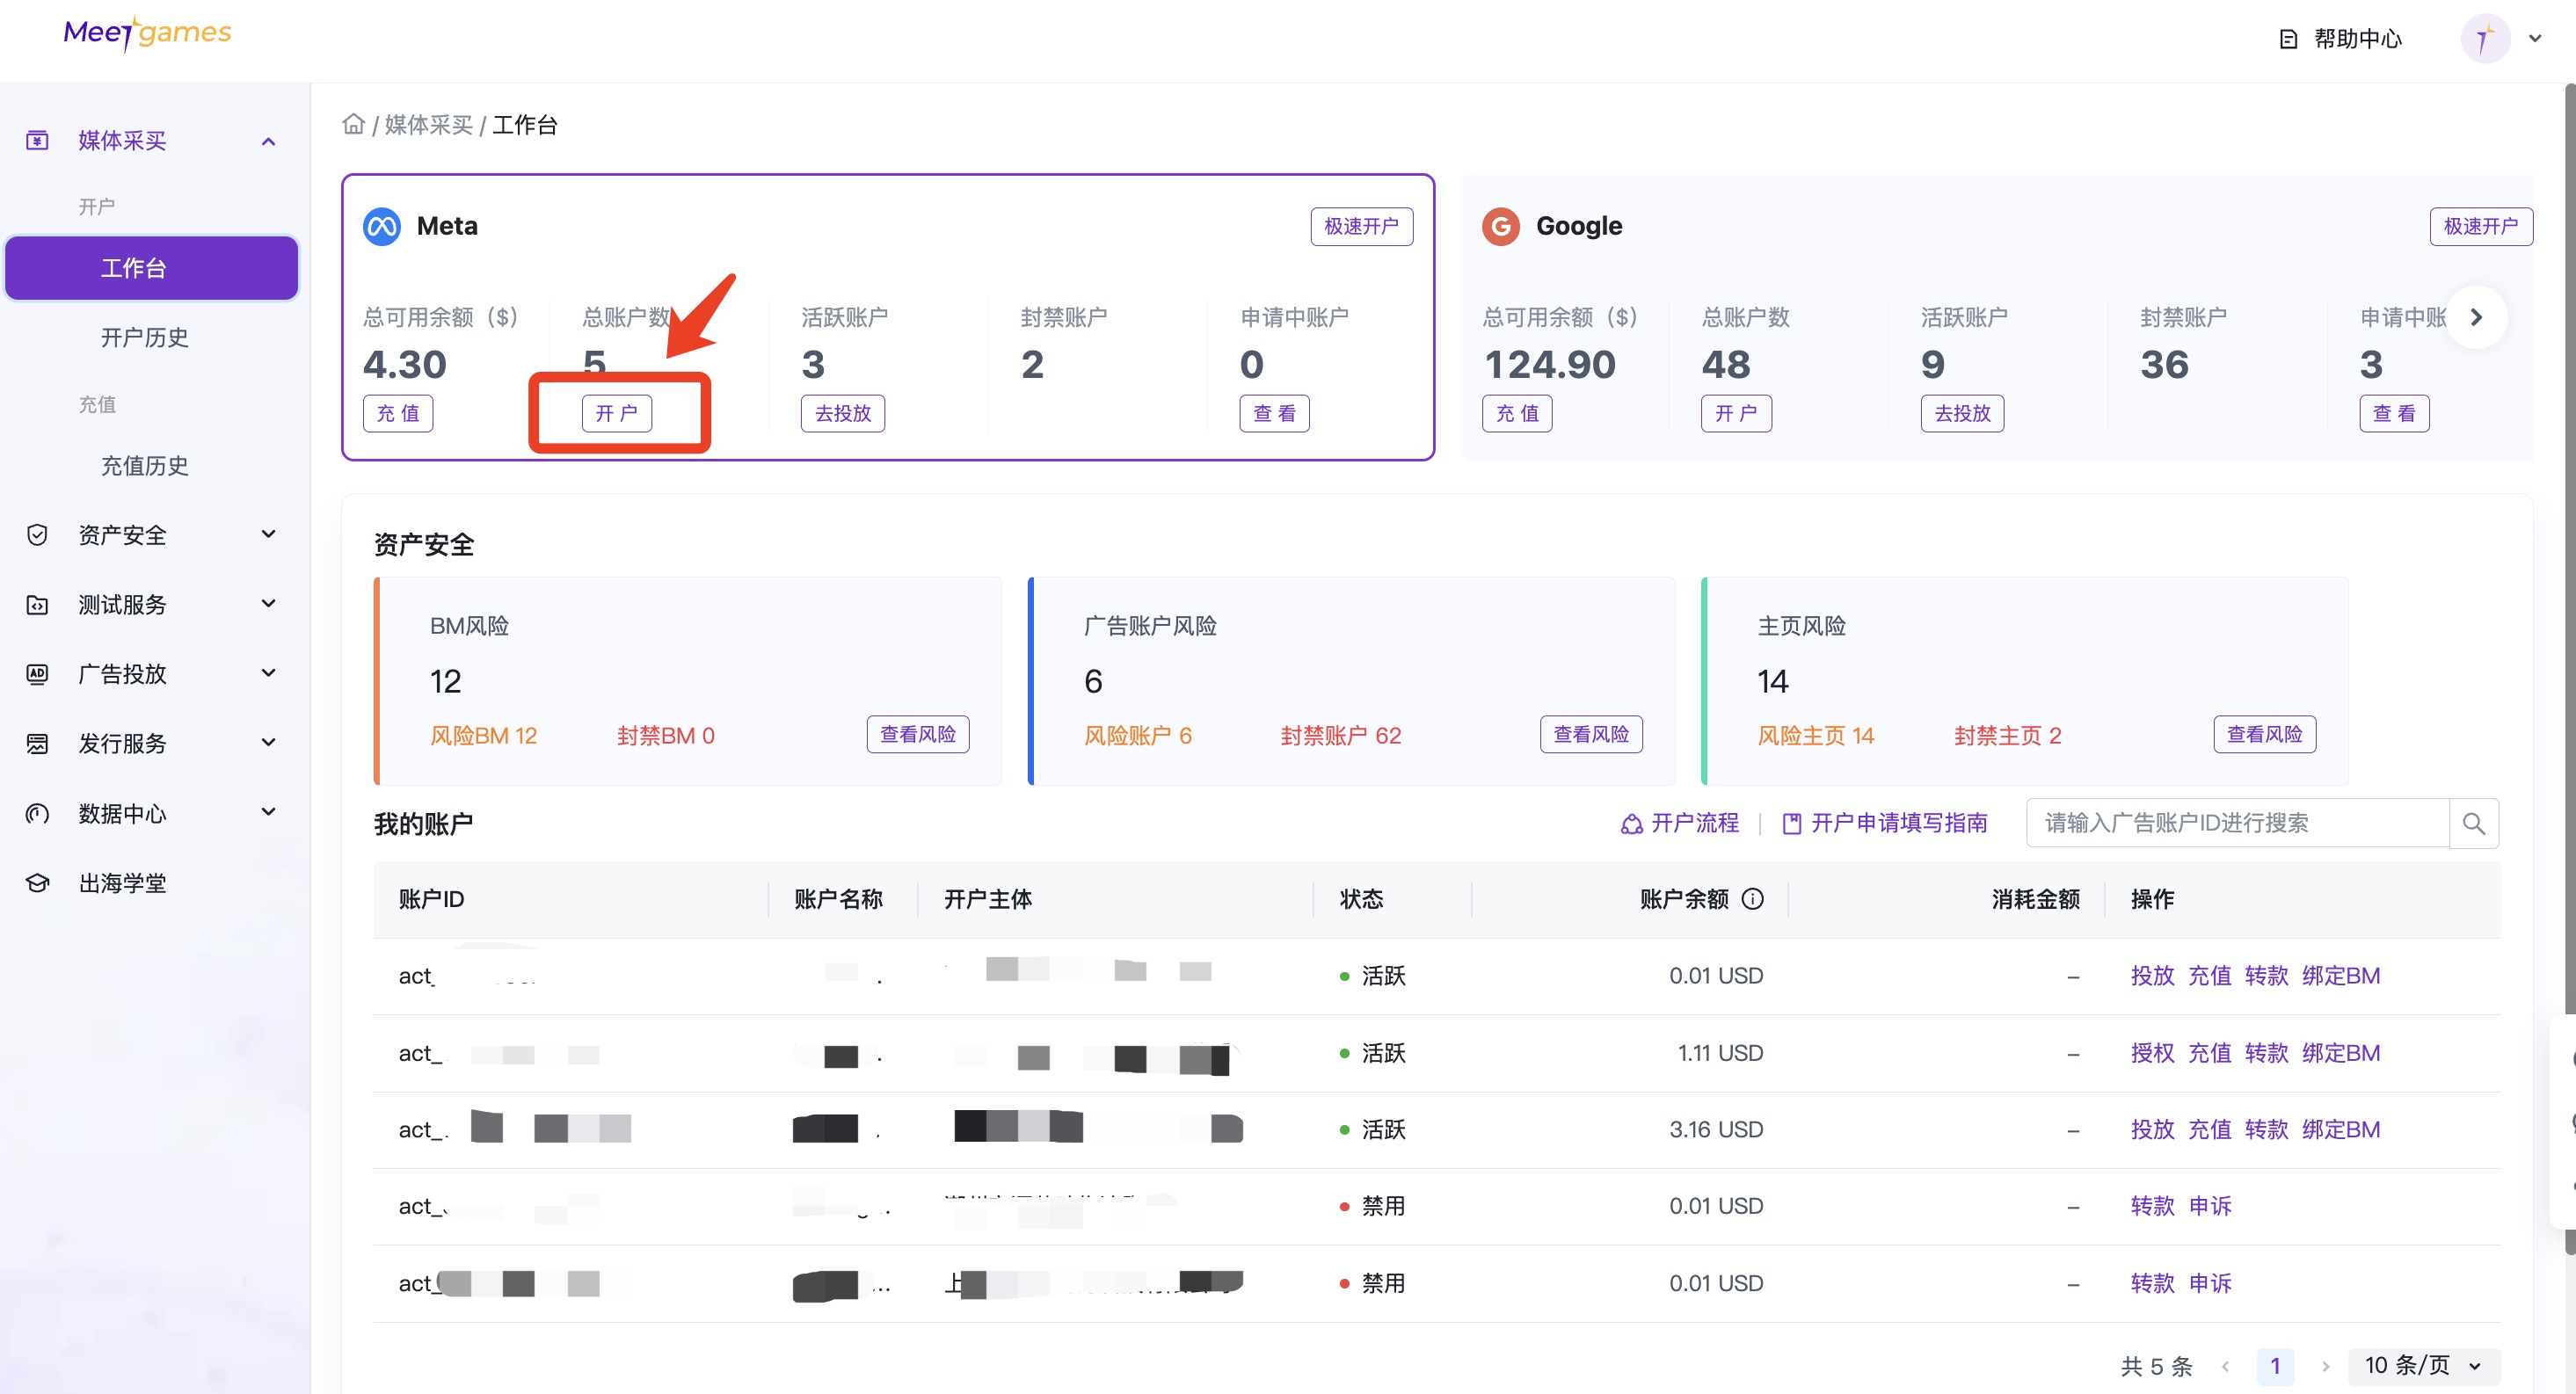Click Google 去投放 button
Viewport: 2576px width, 1394px height.
coord(1962,413)
